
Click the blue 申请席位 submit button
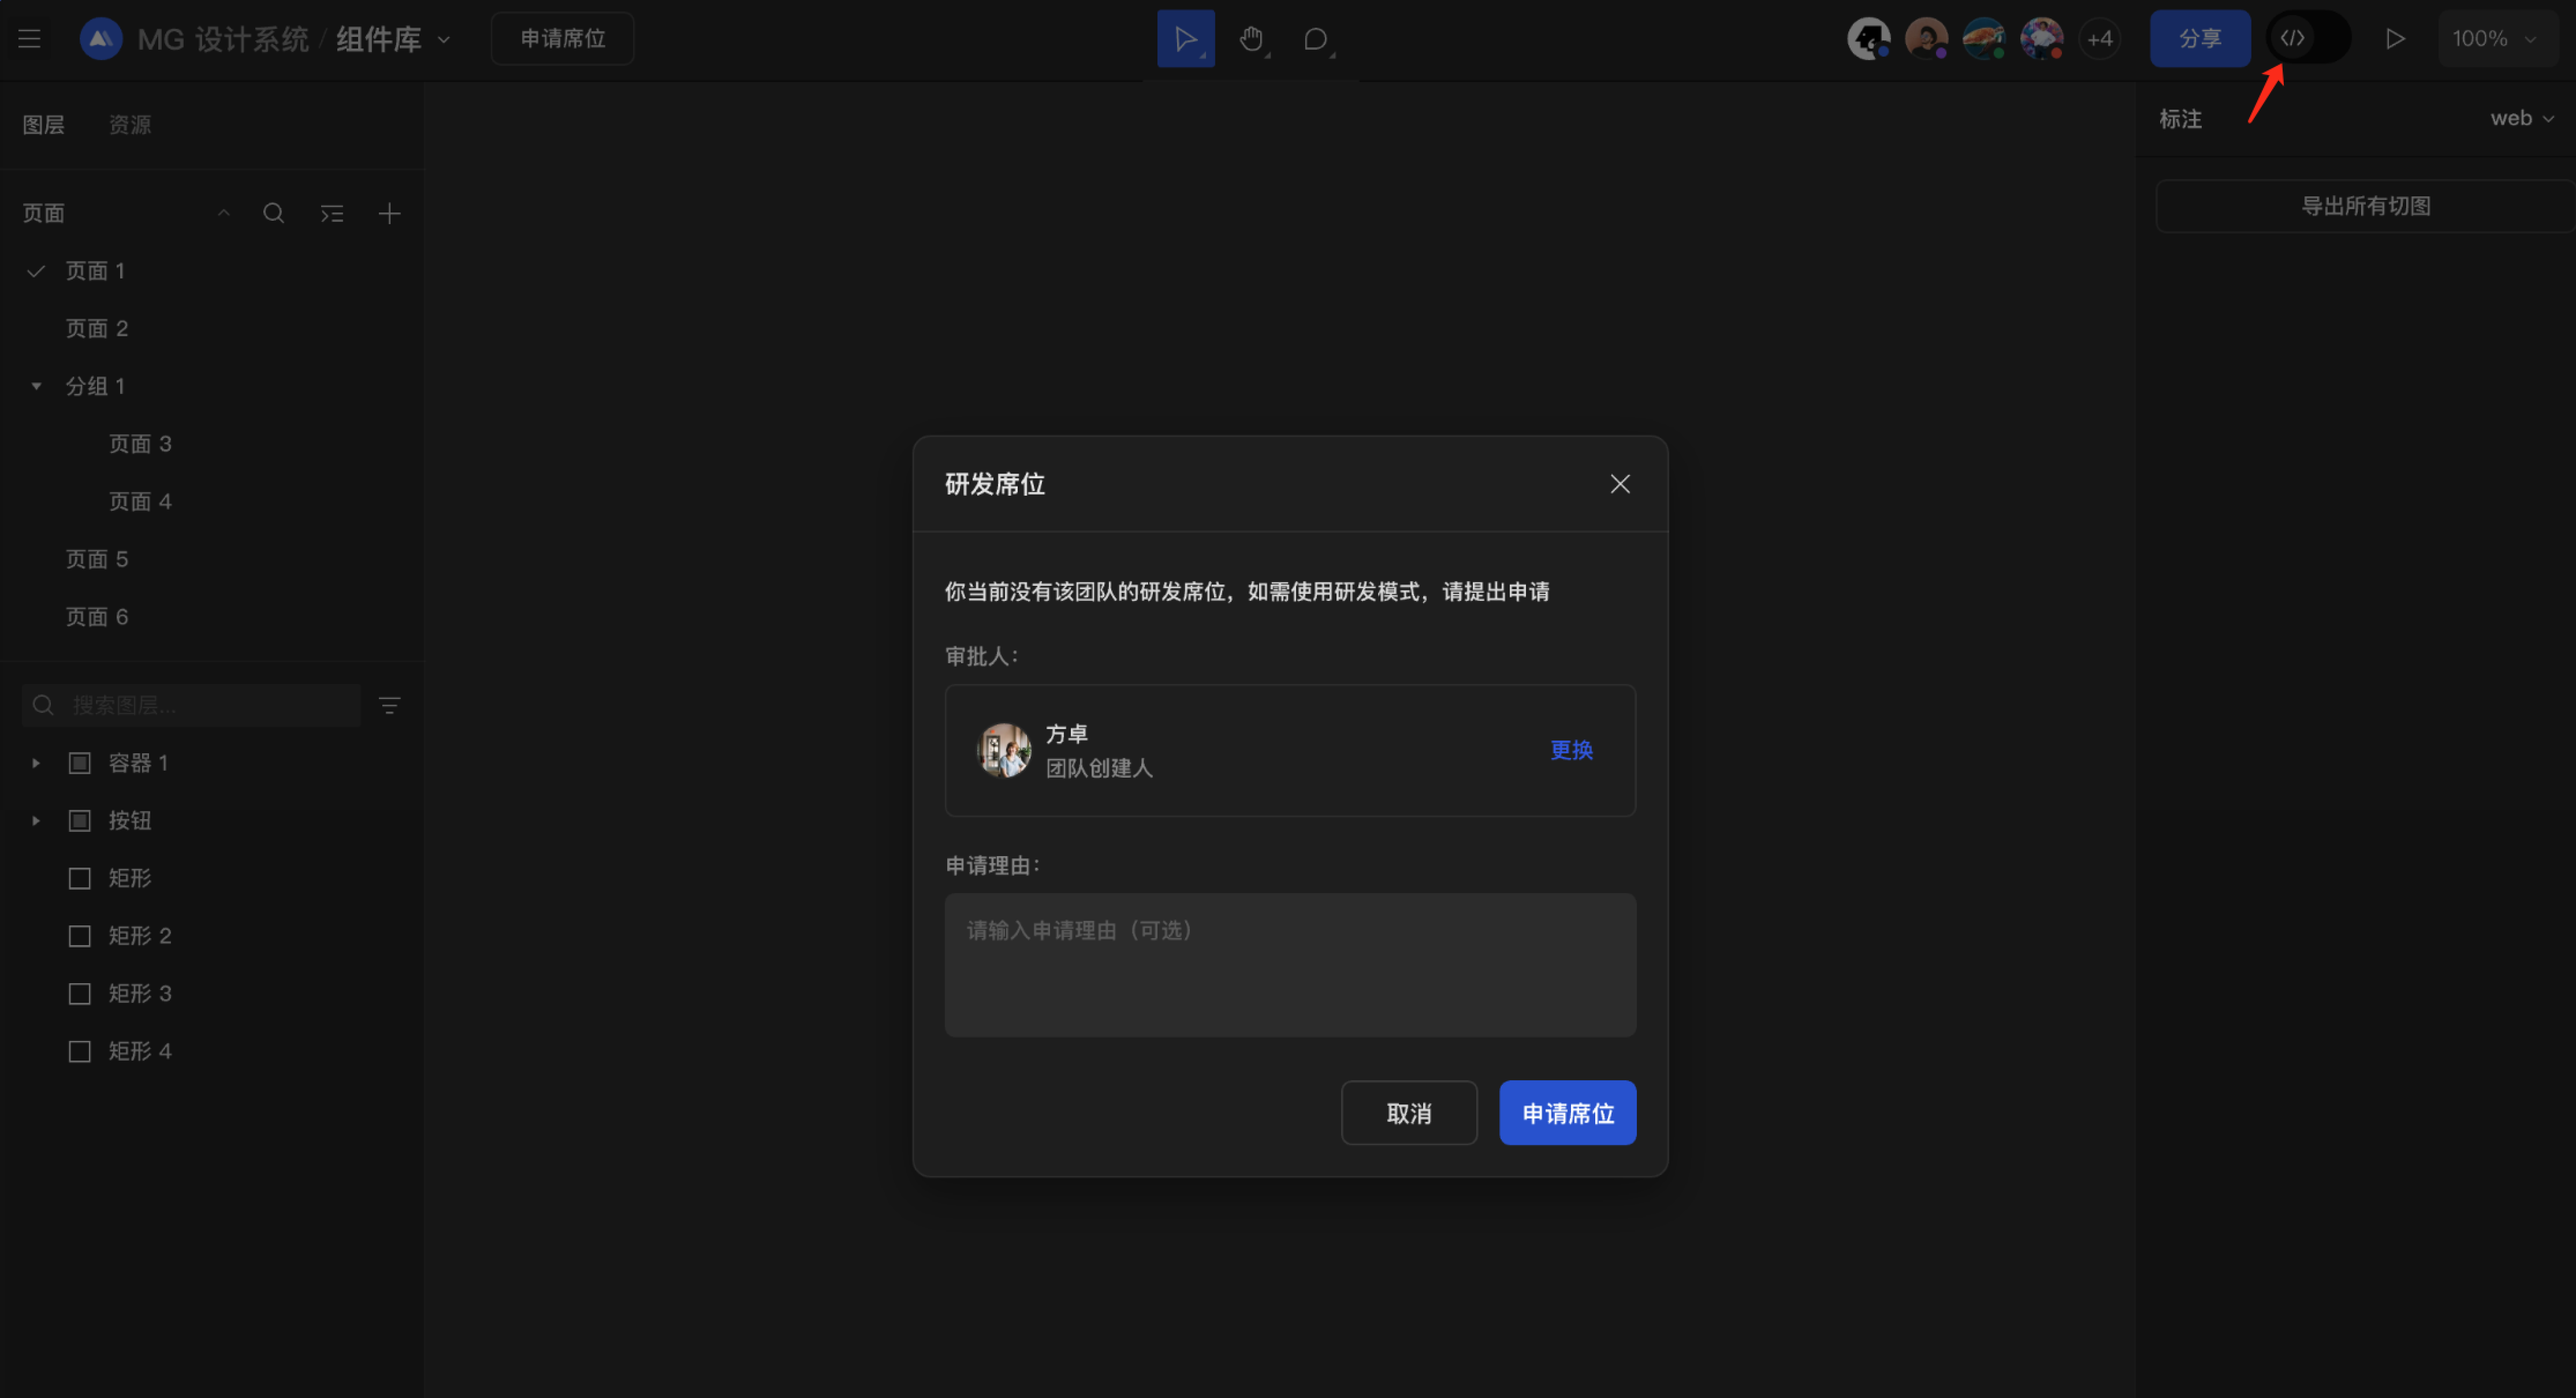tap(1567, 1113)
